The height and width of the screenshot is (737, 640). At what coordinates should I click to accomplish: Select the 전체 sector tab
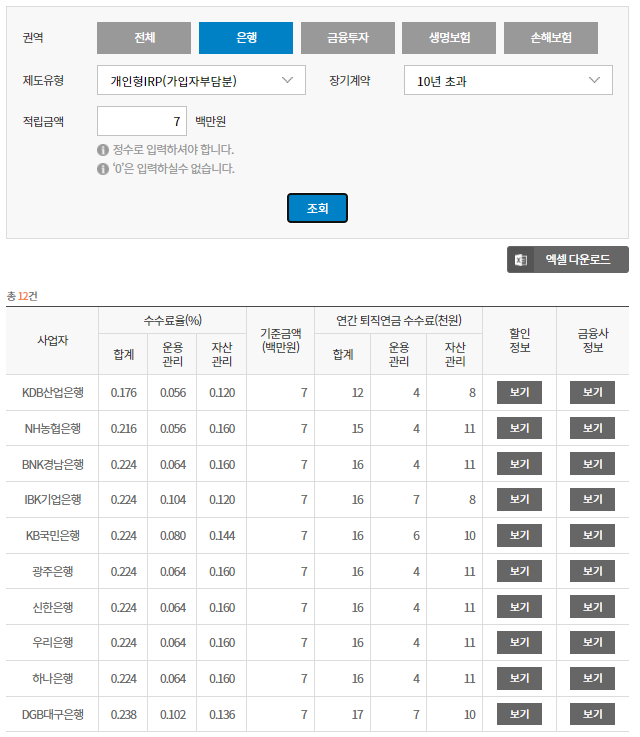[x=144, y=38]
